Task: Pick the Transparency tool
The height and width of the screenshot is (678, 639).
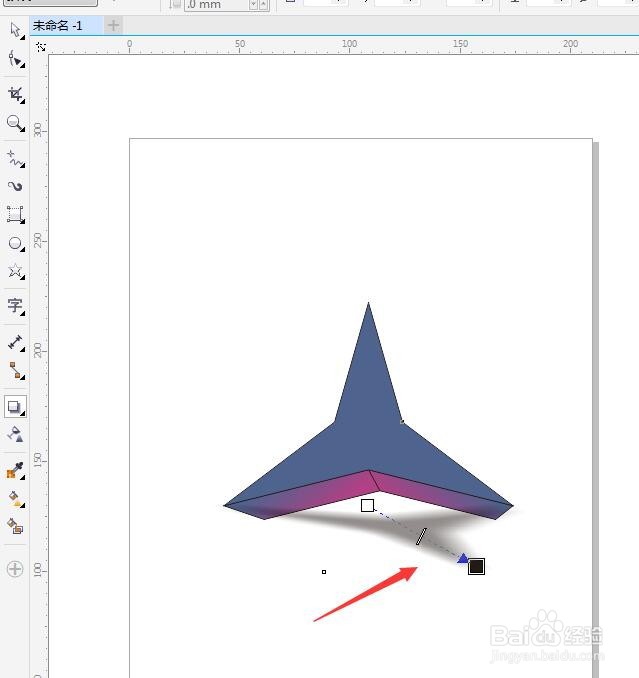Action: pos(16,435)
